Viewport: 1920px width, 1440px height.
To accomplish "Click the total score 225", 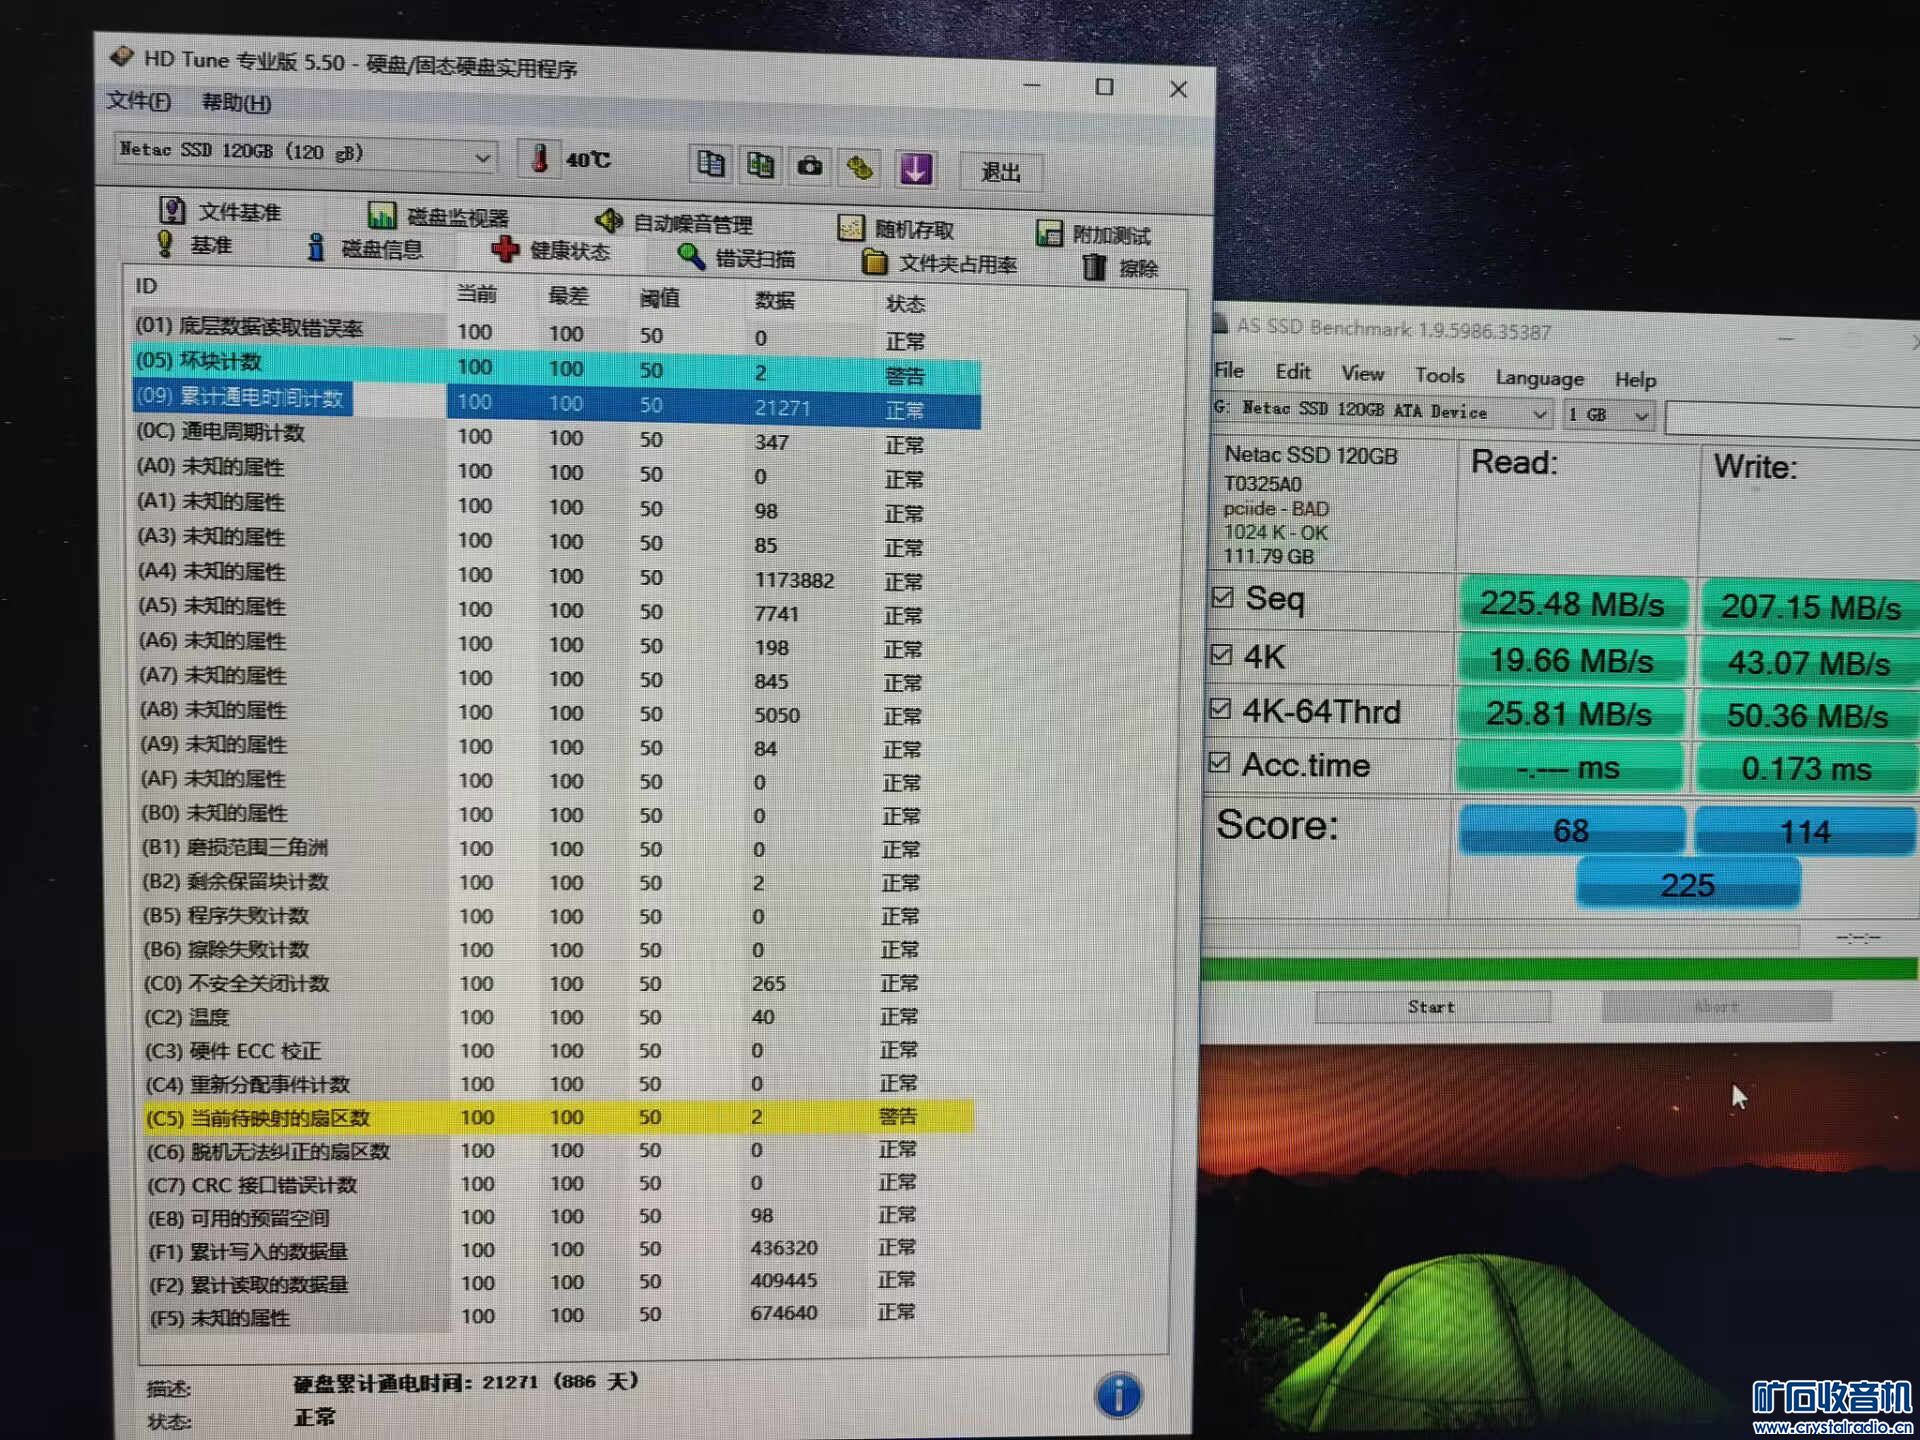I will click(x=1688, y=885).
